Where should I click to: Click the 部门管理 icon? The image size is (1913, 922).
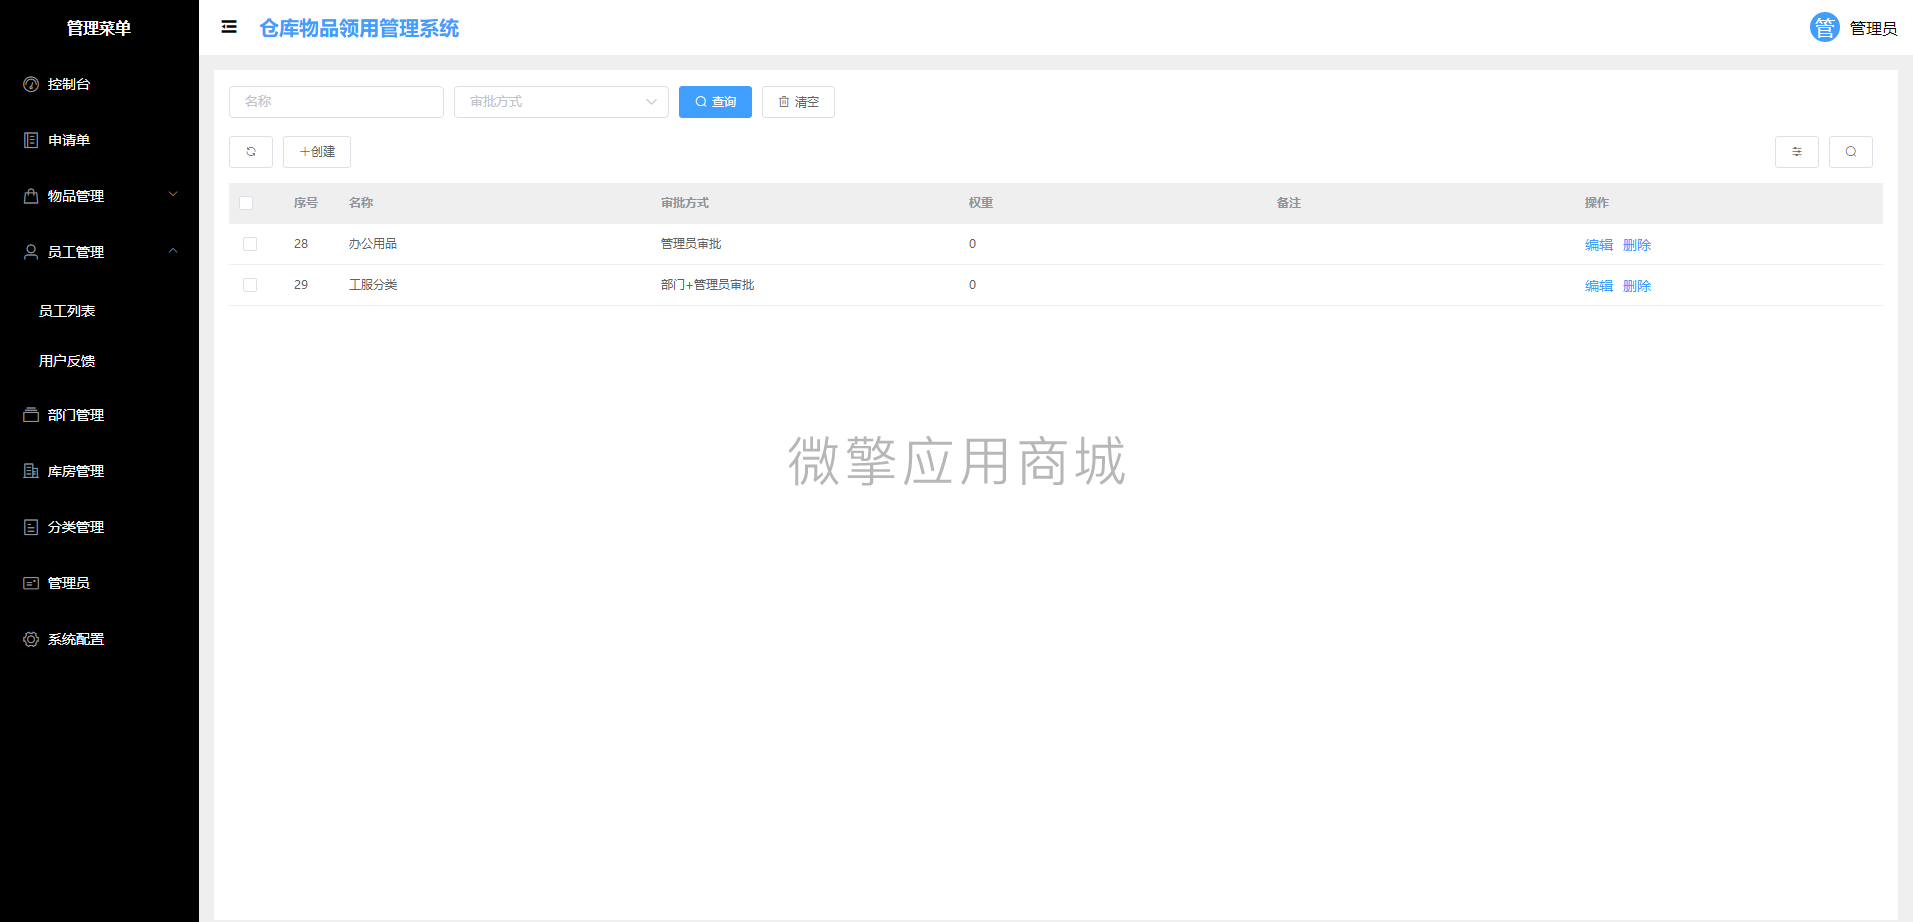(x=31, y=415)
